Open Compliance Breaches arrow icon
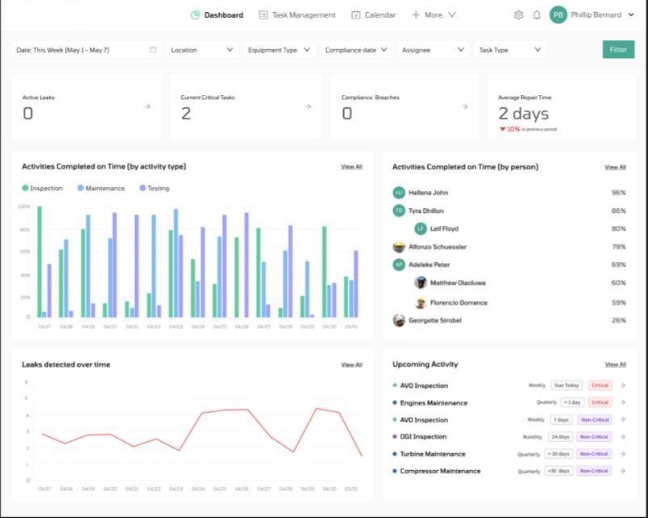 click(x=465, y=107)
